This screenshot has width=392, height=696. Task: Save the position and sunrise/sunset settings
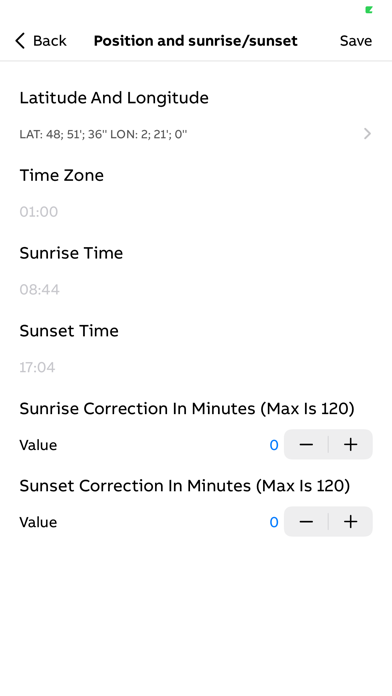click(356, 41)
